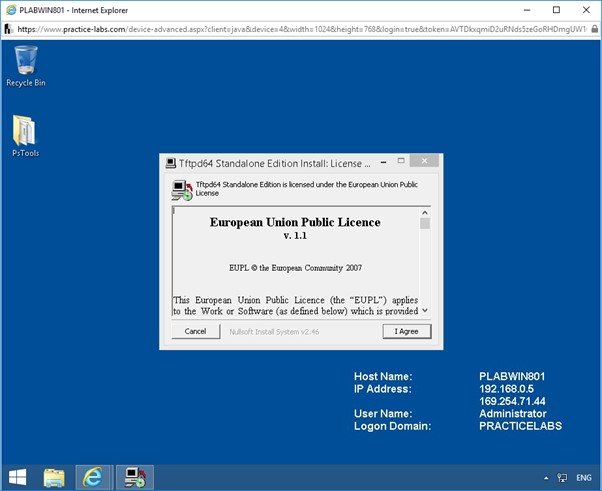Screen dimensions: 602x491
Task: Click the Practice Labs site favicon
Action: [x=9, y=29]
